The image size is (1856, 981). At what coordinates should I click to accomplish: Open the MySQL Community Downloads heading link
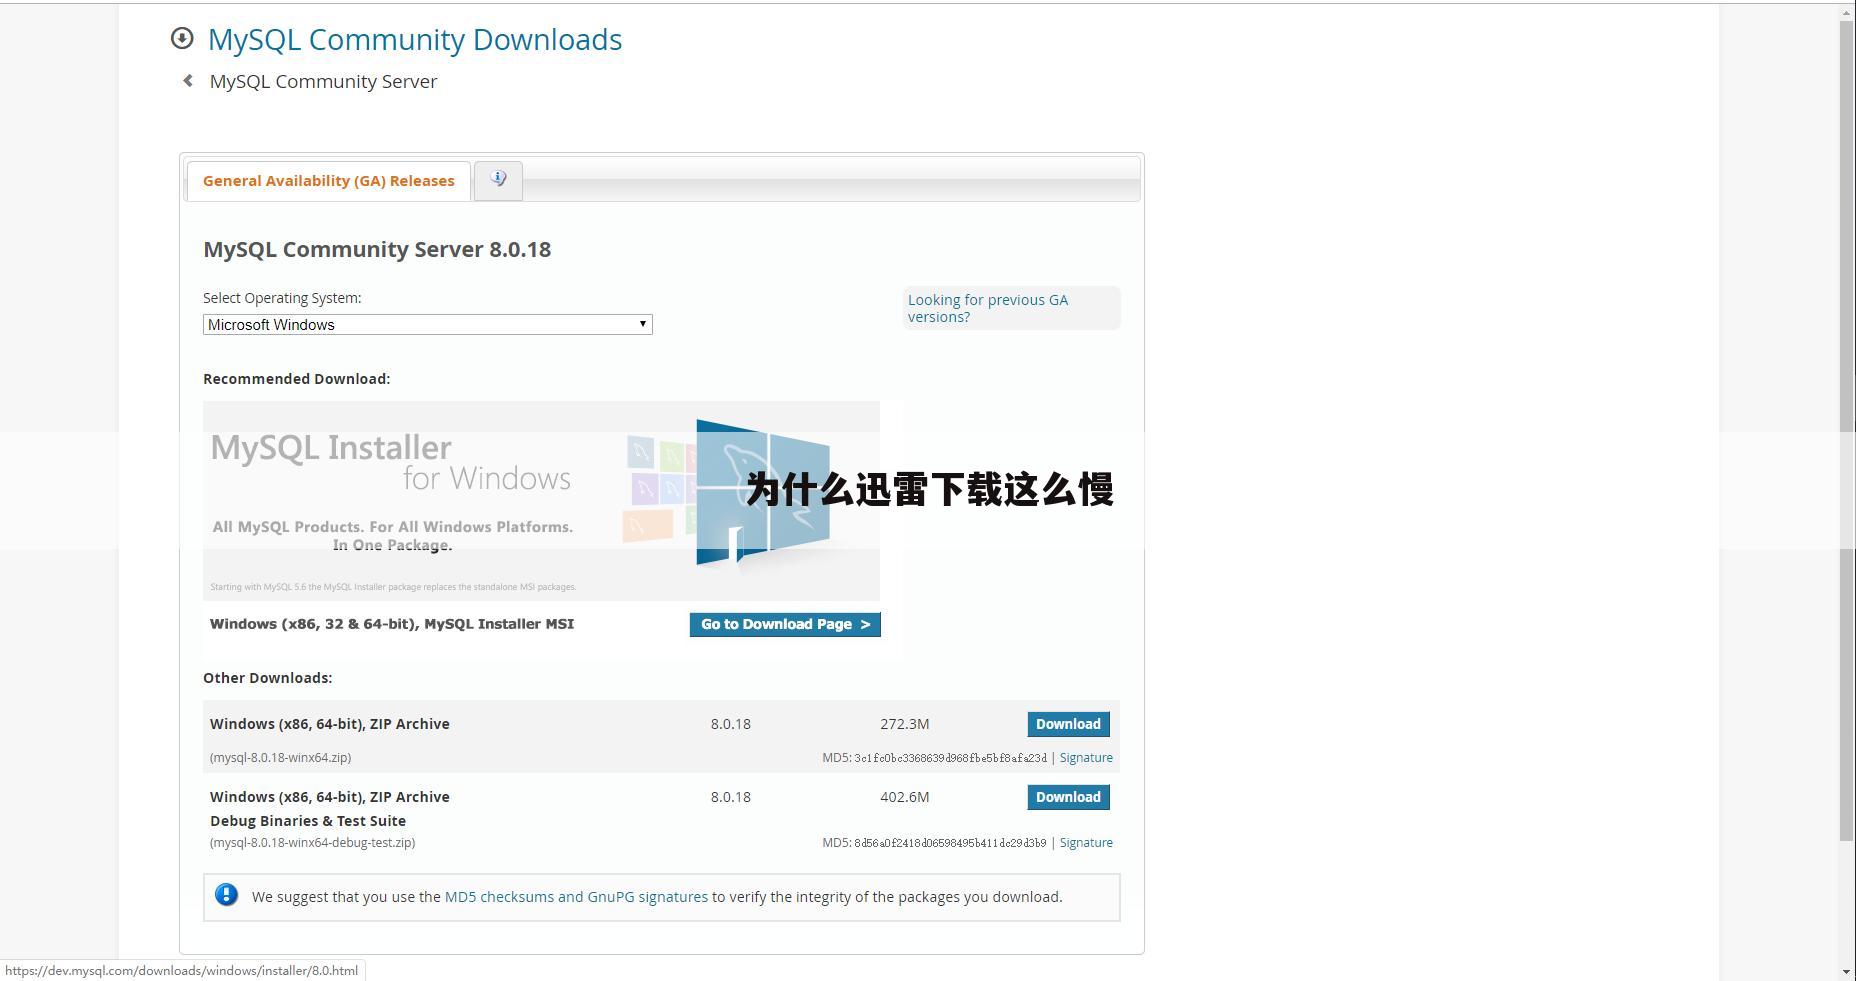(415, 39)
